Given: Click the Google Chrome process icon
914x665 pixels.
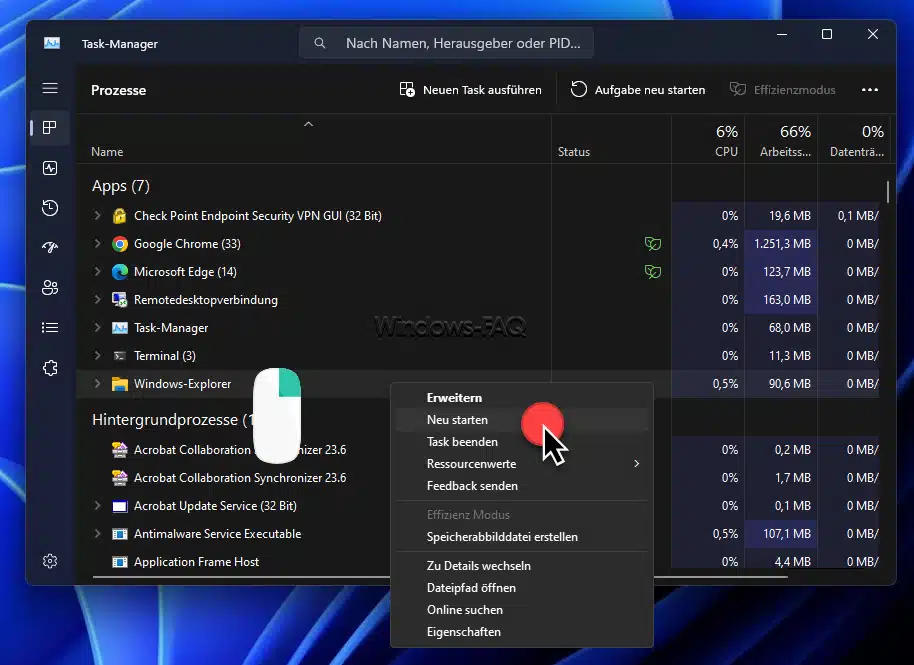Looking at the screenshot, I should click(x=119, y=244).
